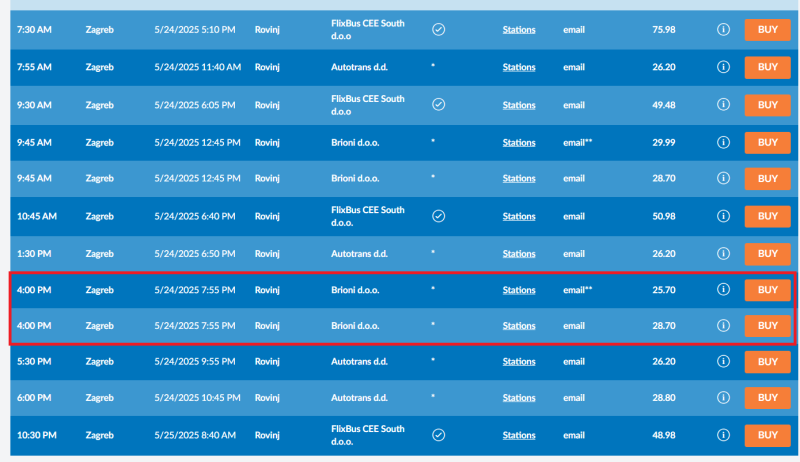
Task: Click the checkmark icon on 7:30 AM row
Action: (x=438, y=30)
